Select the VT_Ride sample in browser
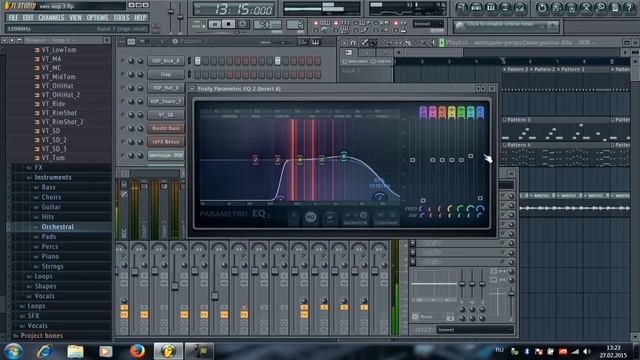This screenshot has width=640, height=360. tap(53, 104)
